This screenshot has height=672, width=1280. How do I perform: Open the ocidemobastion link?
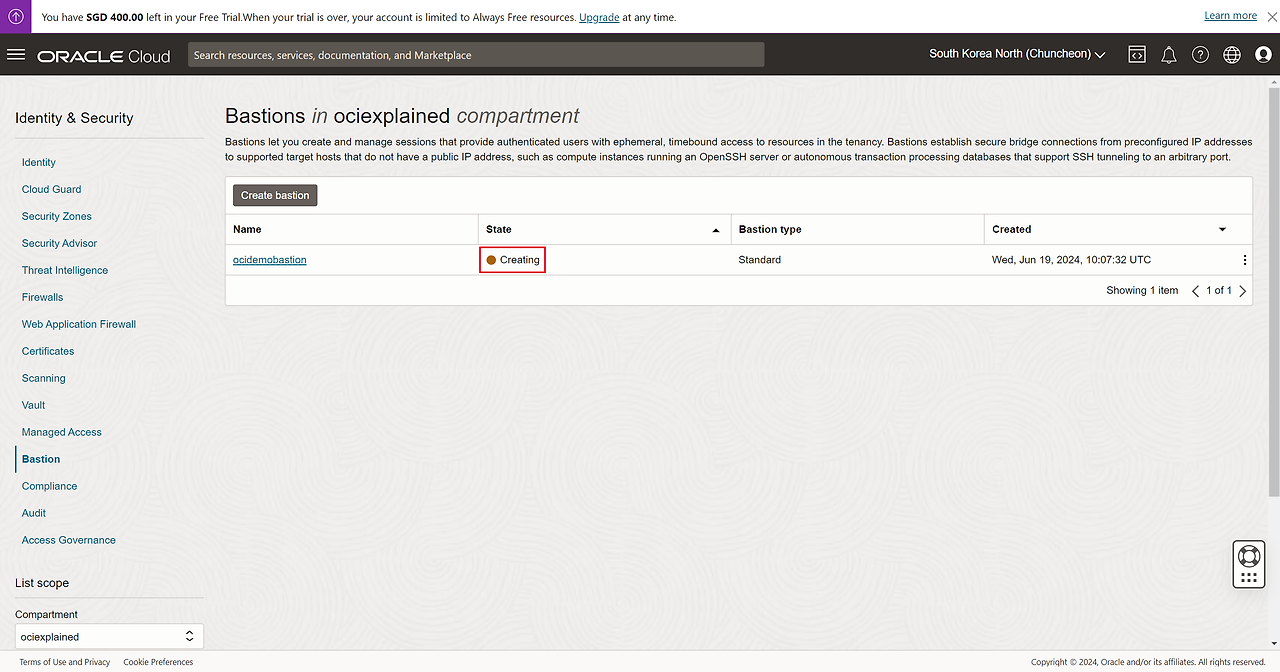coord(270,260)
